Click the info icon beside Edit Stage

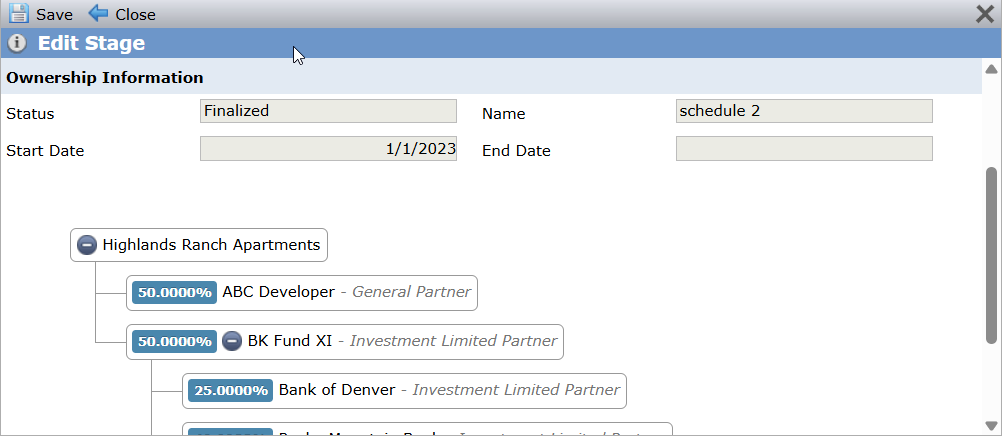[17, 43]
